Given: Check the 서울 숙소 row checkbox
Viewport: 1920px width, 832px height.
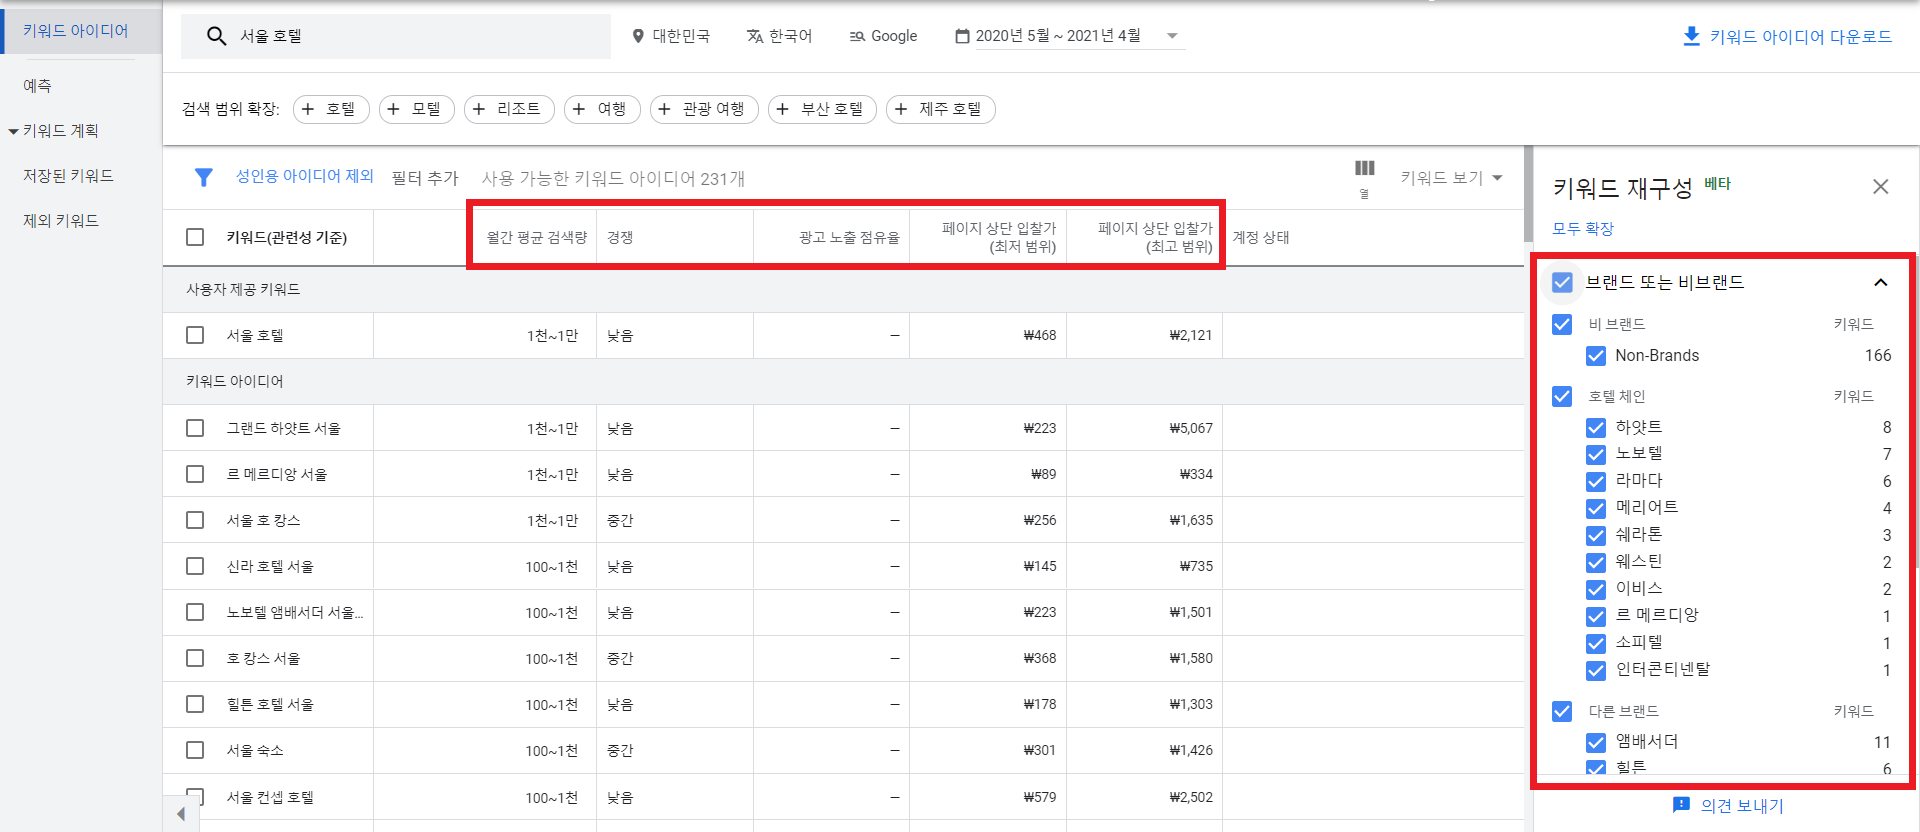Looking at the screenshot, I should click(x=195, y=750).
